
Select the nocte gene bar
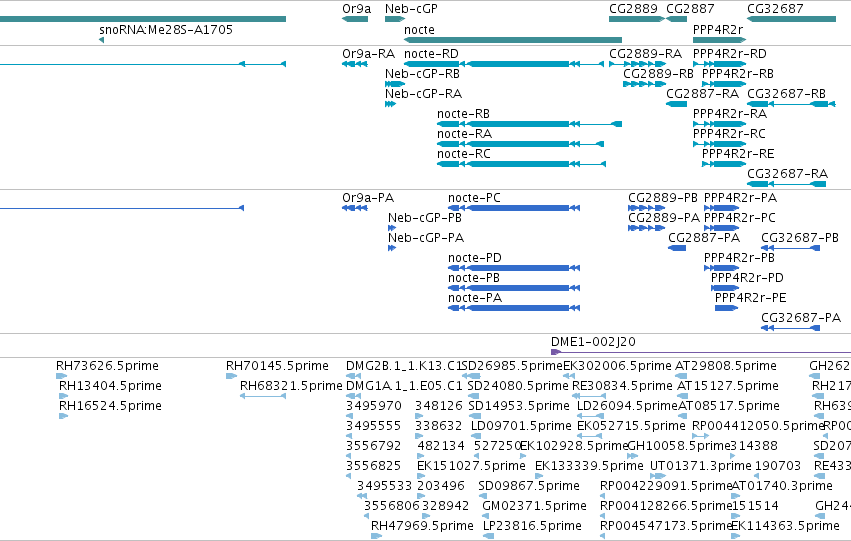[513, 40]
